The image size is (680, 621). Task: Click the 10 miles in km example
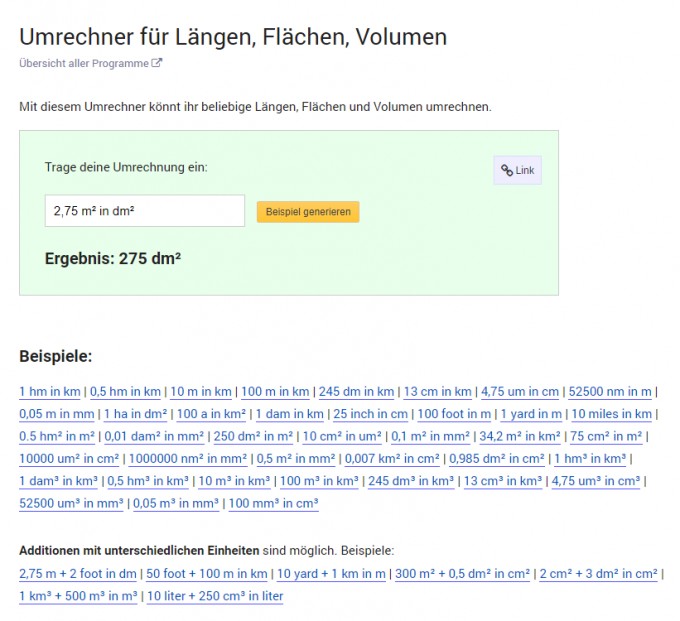tap(611, 414)
